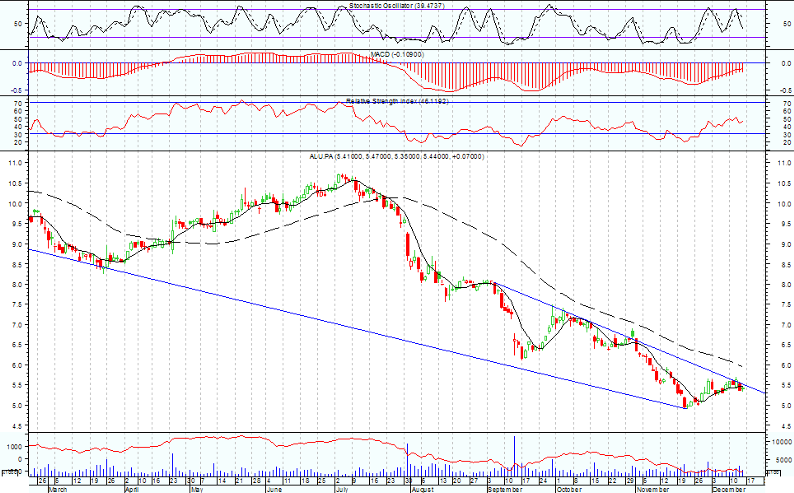Click 4.5 on the right price axis
The image size is (794, 493).
point(784,426)
